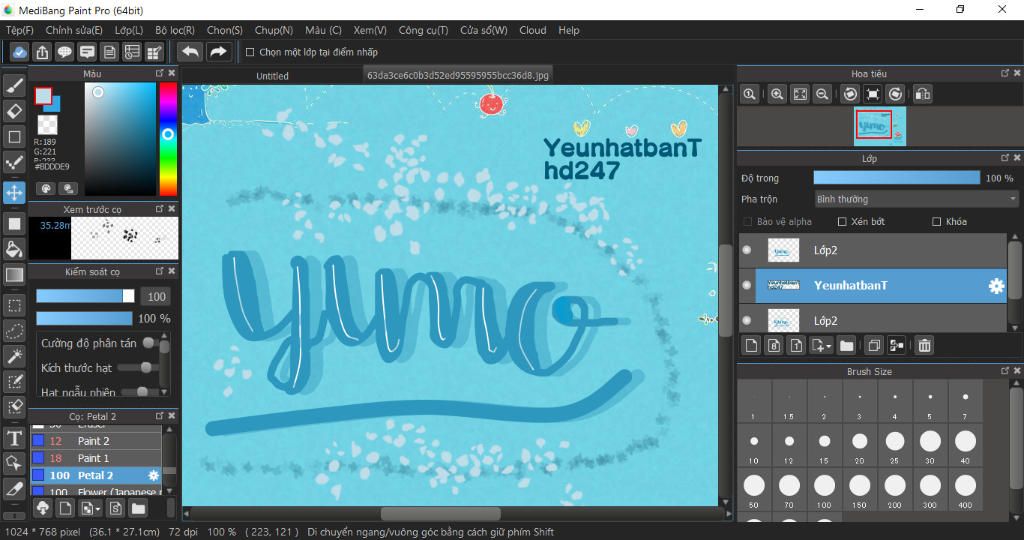The width and height of the screenshot is (1024, 540).
Task: Select the Paint 2 brush
Action: tap(96, 441)
